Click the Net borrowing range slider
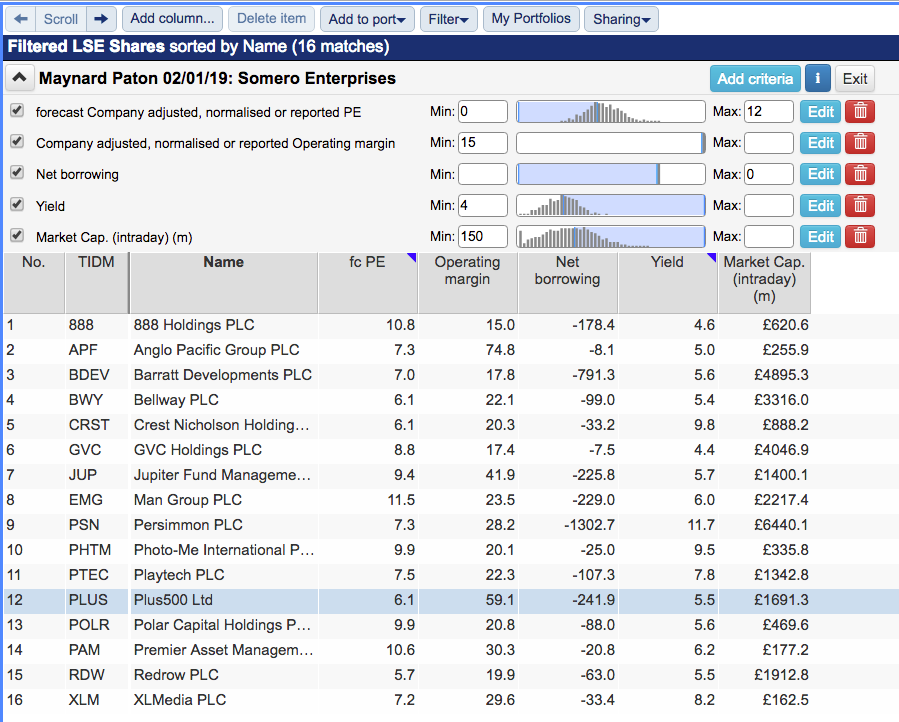The image size is (899, 722). [611, 174]
